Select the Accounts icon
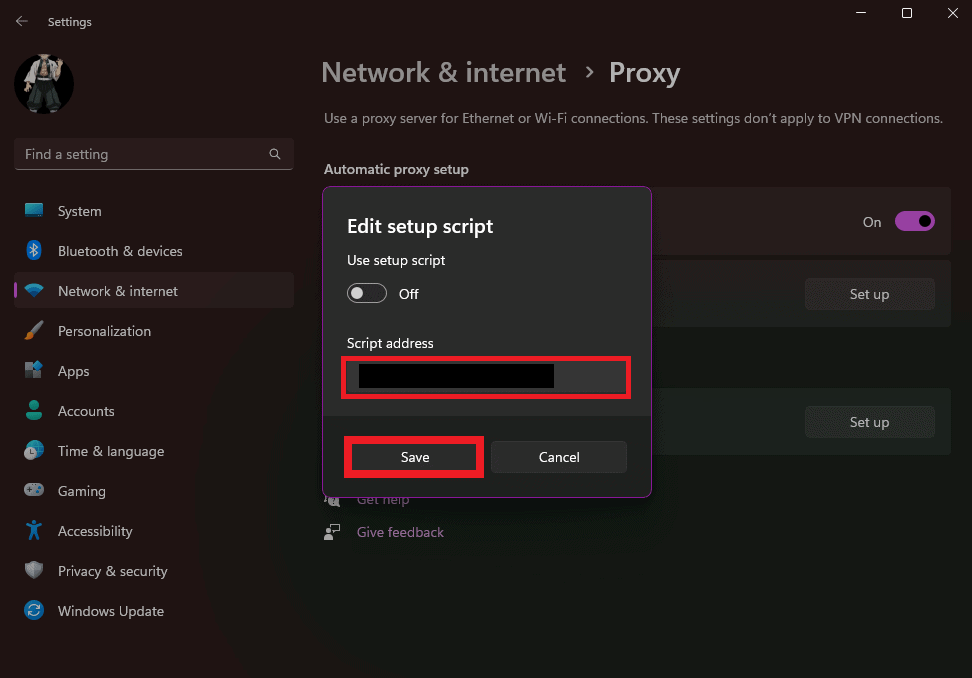Viewport: 972px width, 678px height. coord(33,411)
